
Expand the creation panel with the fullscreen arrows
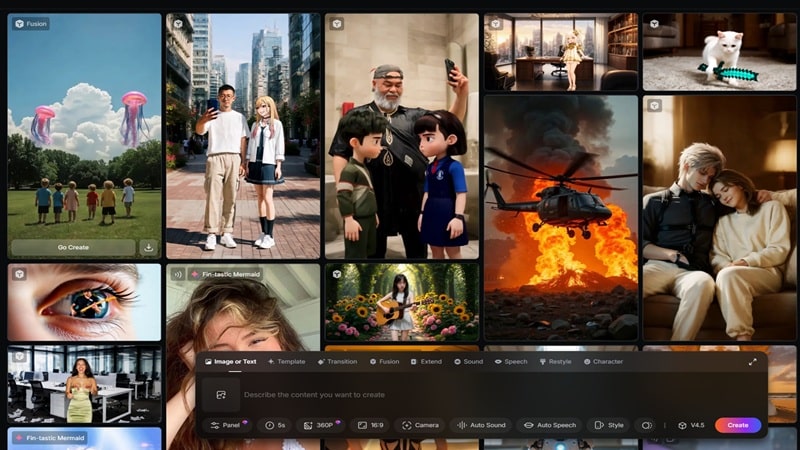752,362
